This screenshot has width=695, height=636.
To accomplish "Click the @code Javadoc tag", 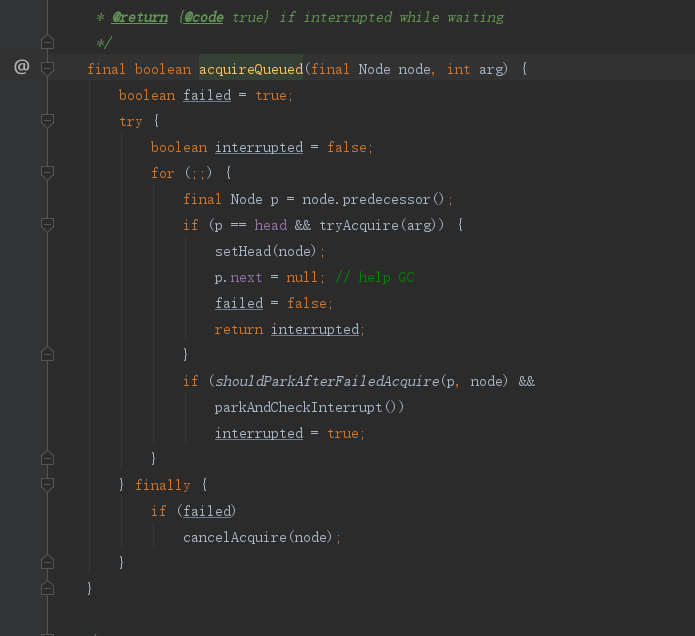I will 203,17.
